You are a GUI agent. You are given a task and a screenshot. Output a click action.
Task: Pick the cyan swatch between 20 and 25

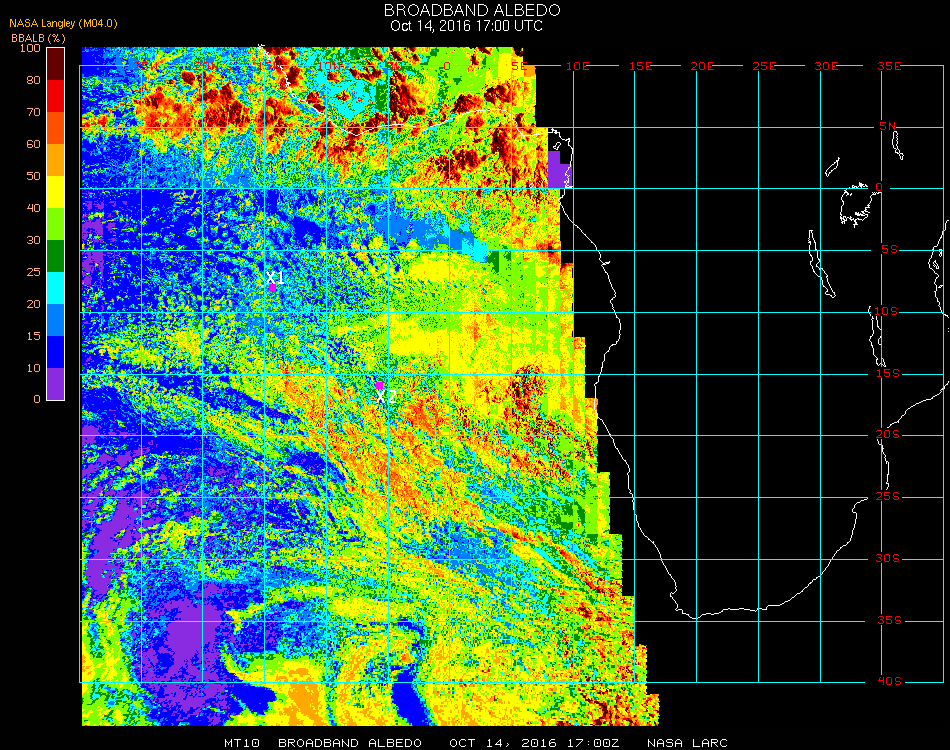56,288
